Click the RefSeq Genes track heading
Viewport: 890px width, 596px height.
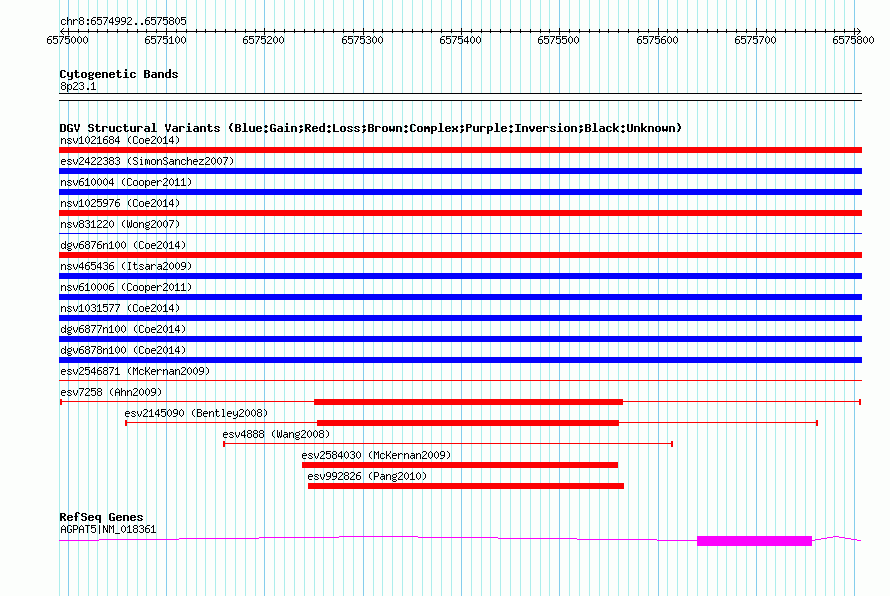pyautogui.click(x=101, y=517)
